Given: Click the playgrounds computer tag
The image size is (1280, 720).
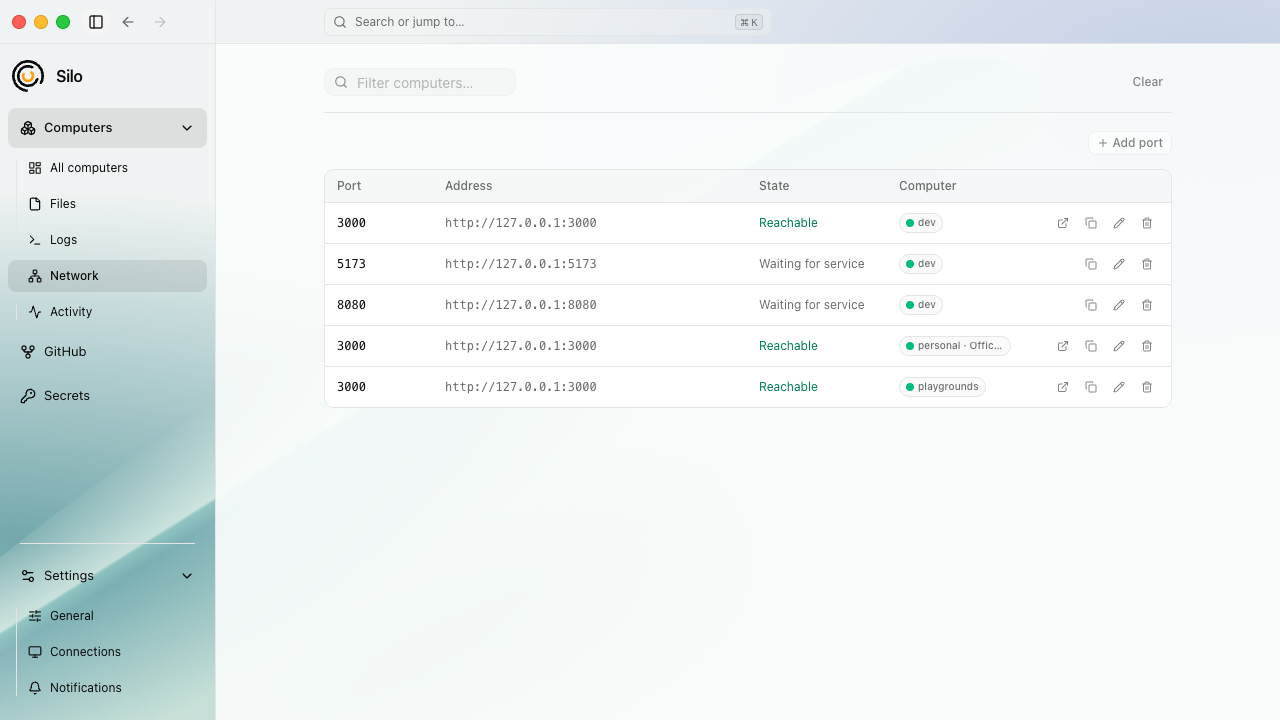Looking at the screenshot, I should pyautogui.click(x=942, y=387).
